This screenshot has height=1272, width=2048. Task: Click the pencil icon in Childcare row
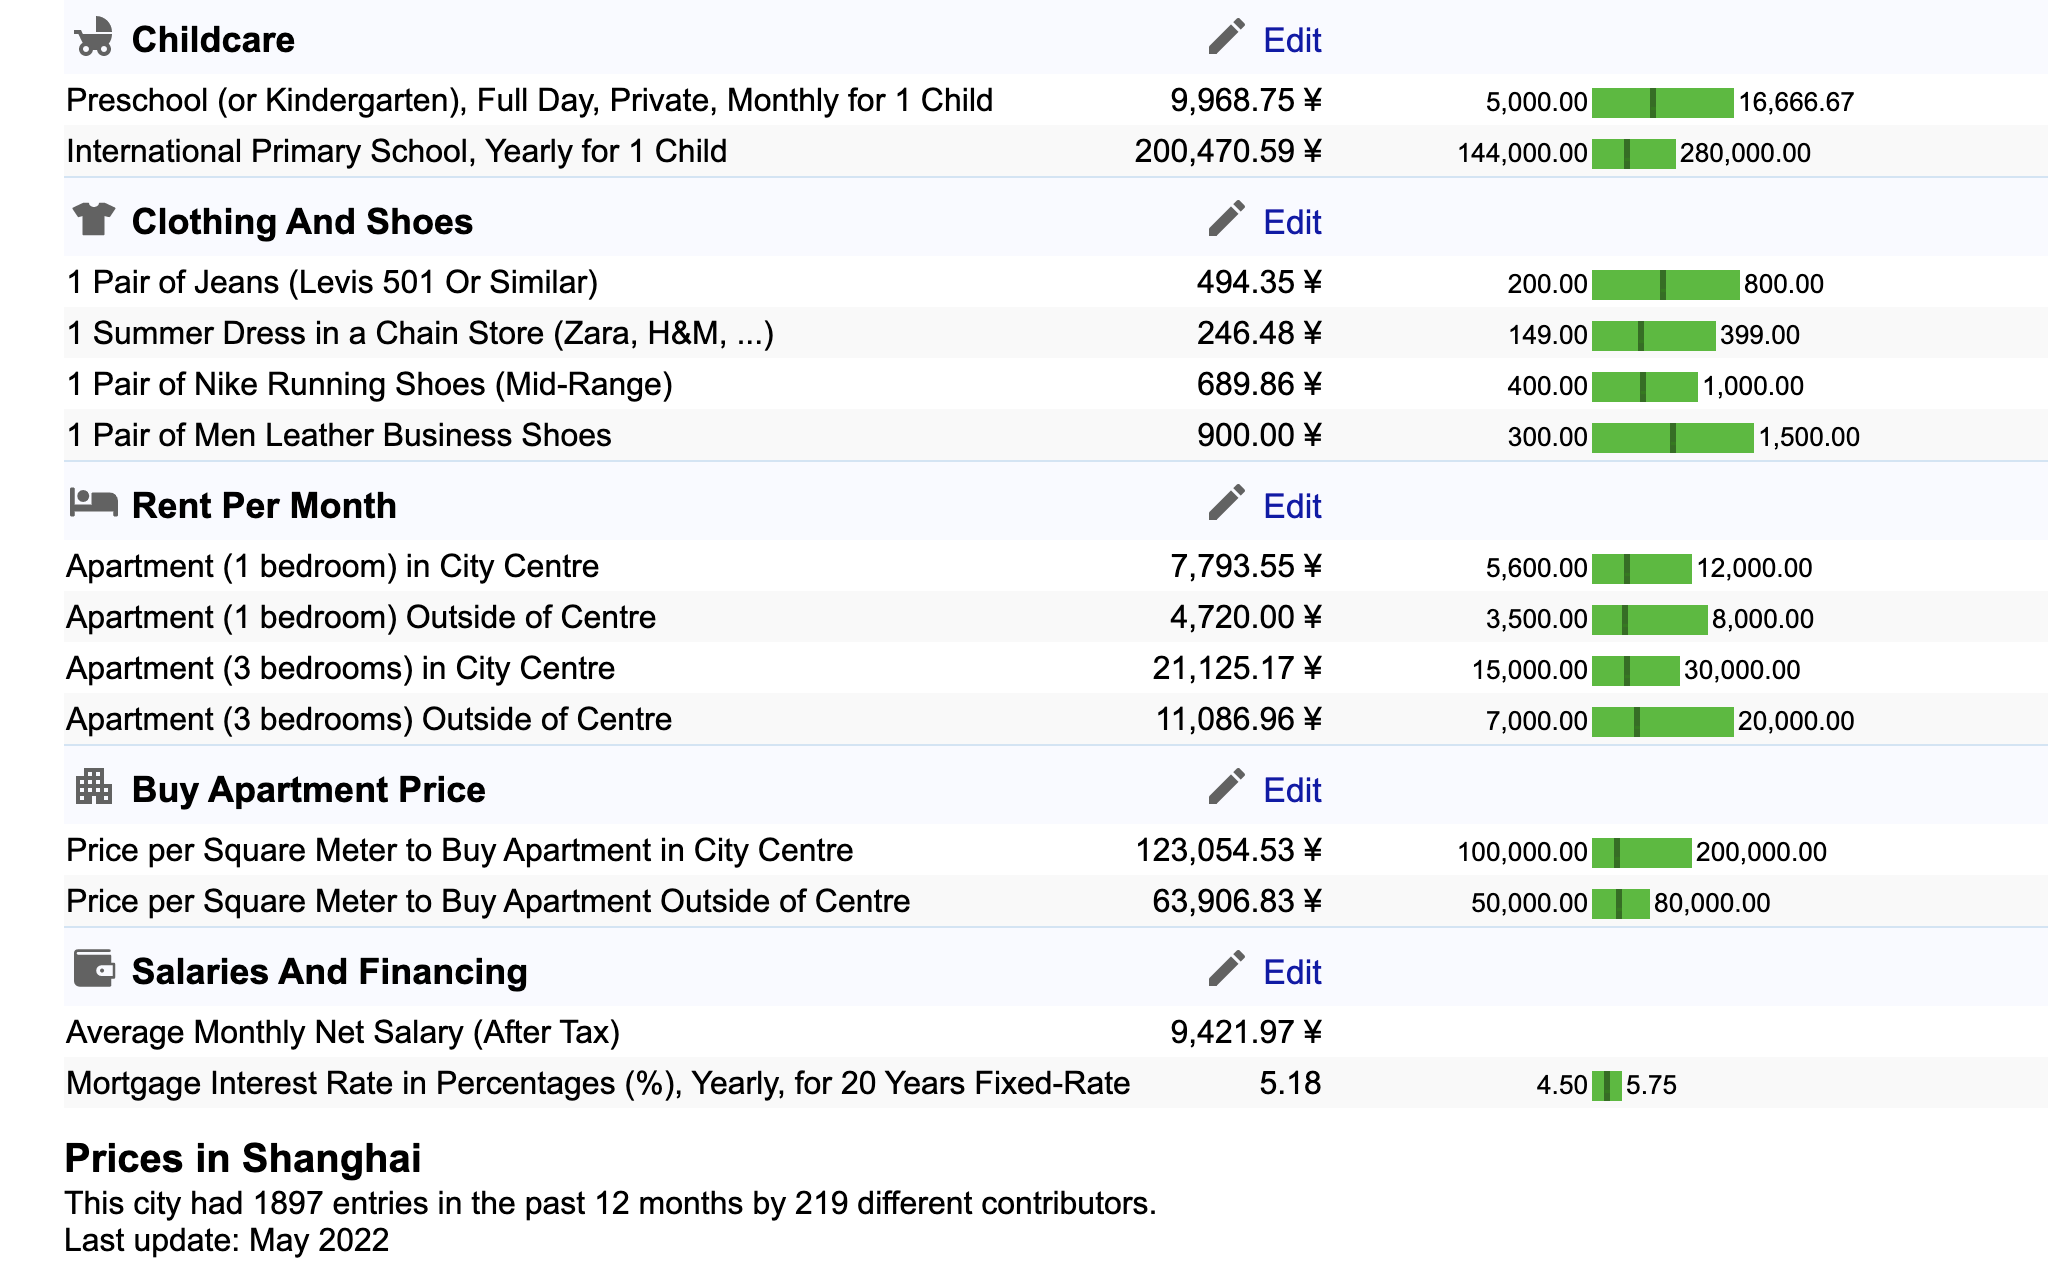[1226, 38]
